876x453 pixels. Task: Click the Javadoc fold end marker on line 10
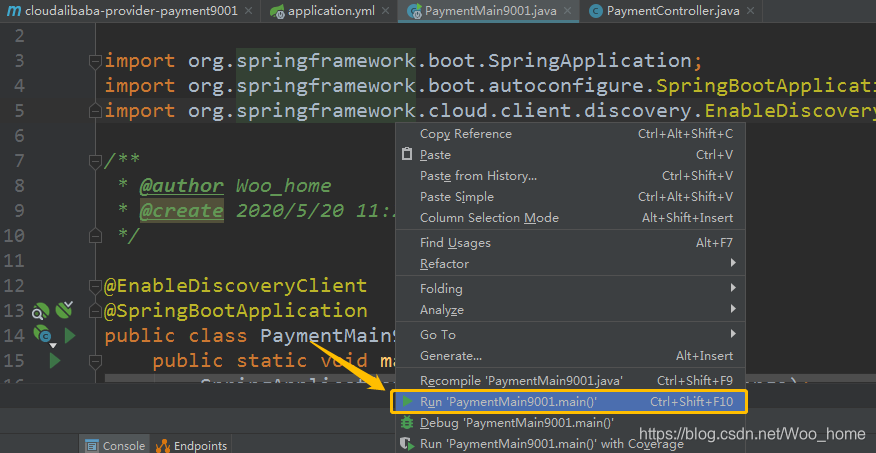[96, 235]
